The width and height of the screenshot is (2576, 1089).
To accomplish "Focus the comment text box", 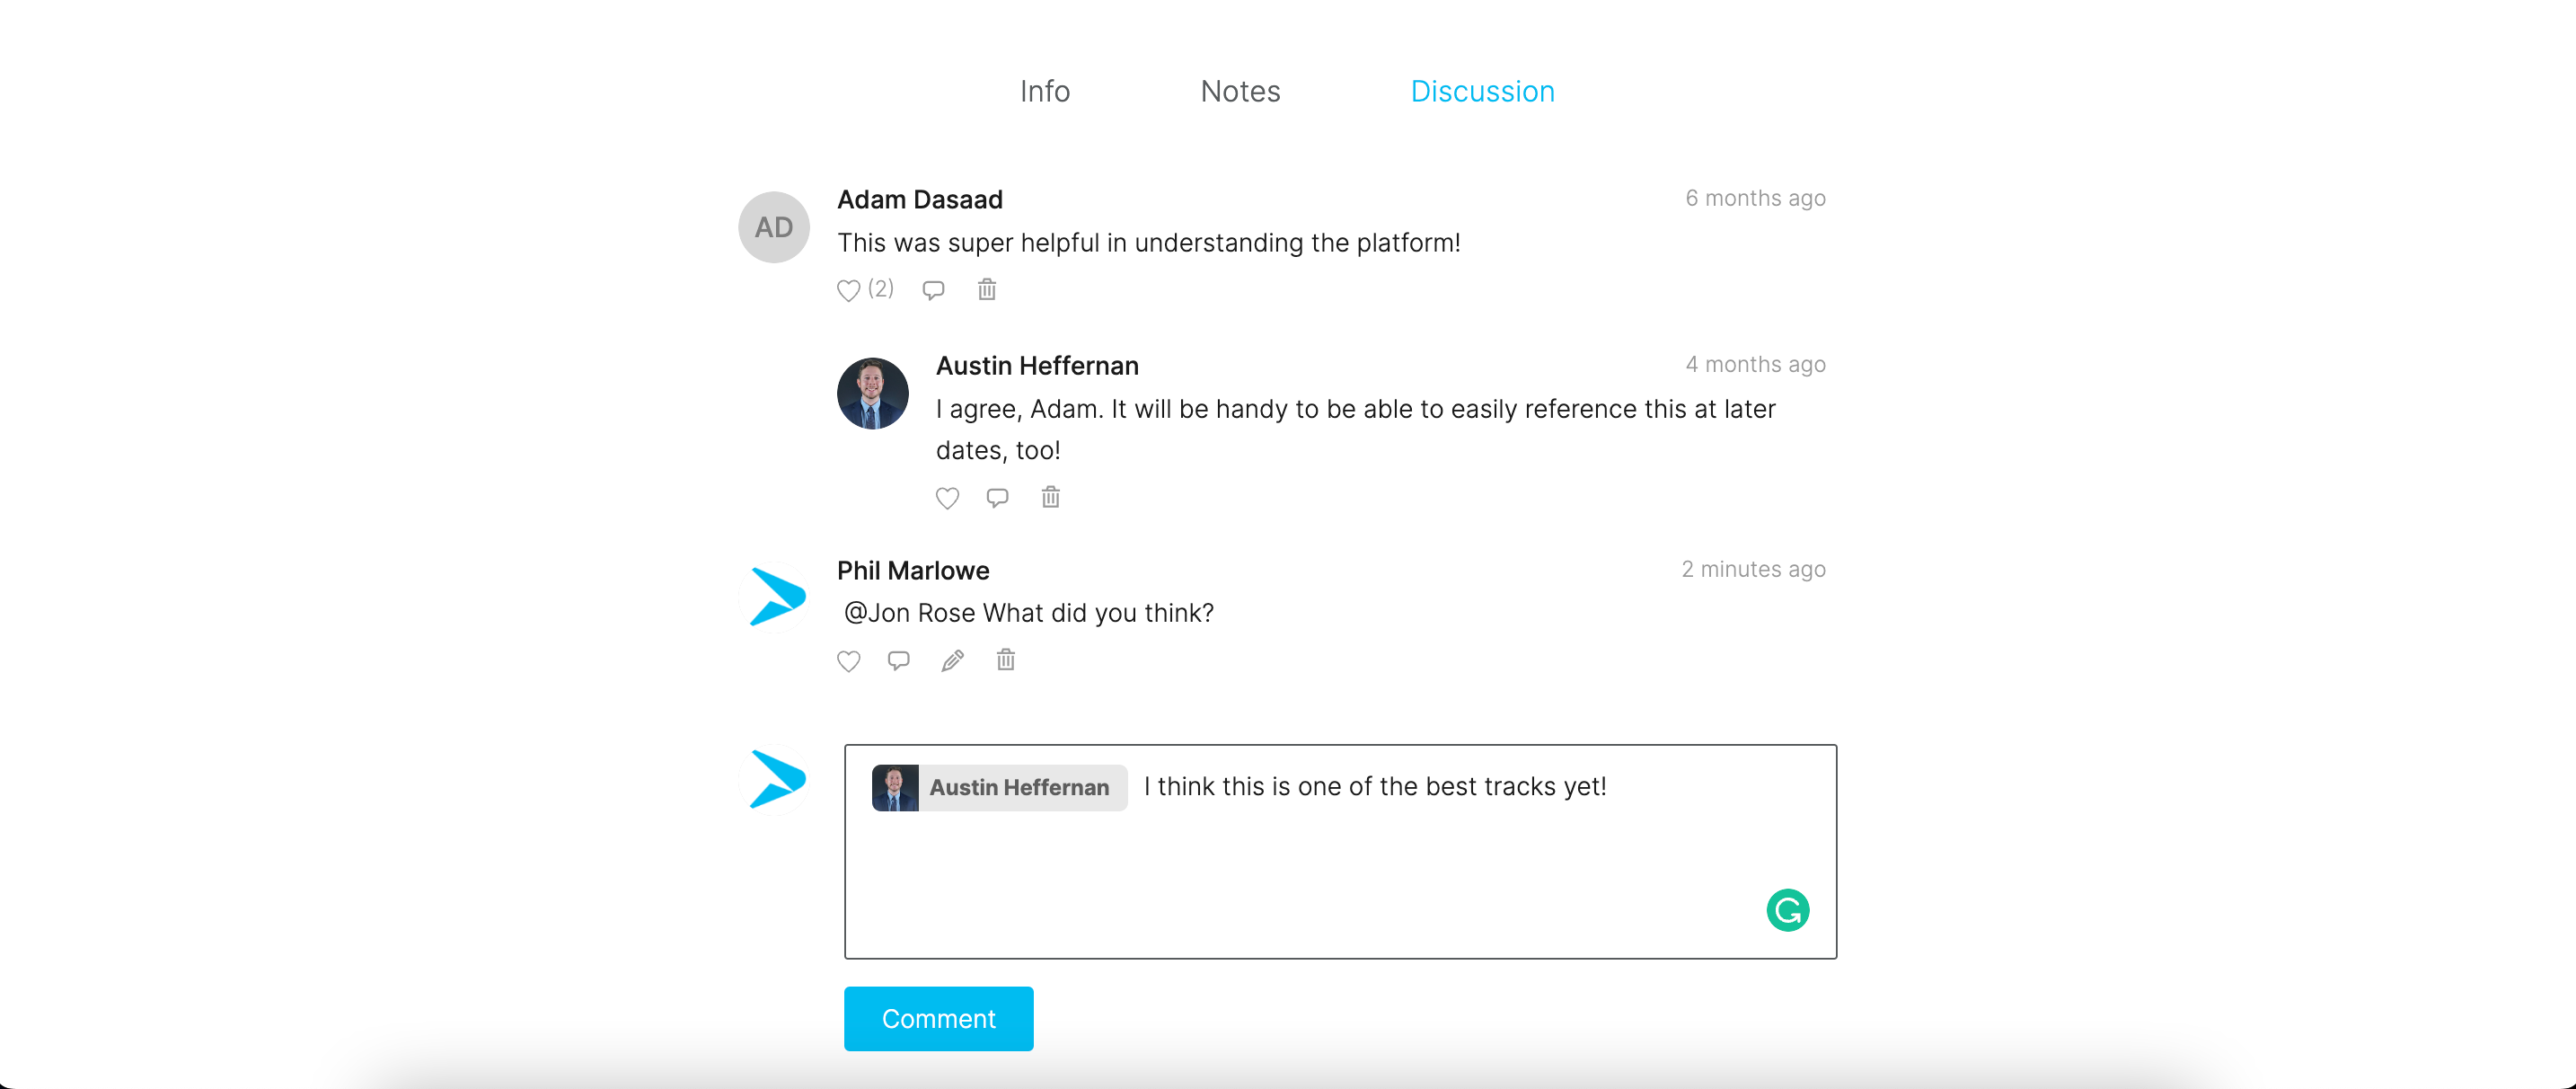I will pyautogui.click(x=1340, y=851).
